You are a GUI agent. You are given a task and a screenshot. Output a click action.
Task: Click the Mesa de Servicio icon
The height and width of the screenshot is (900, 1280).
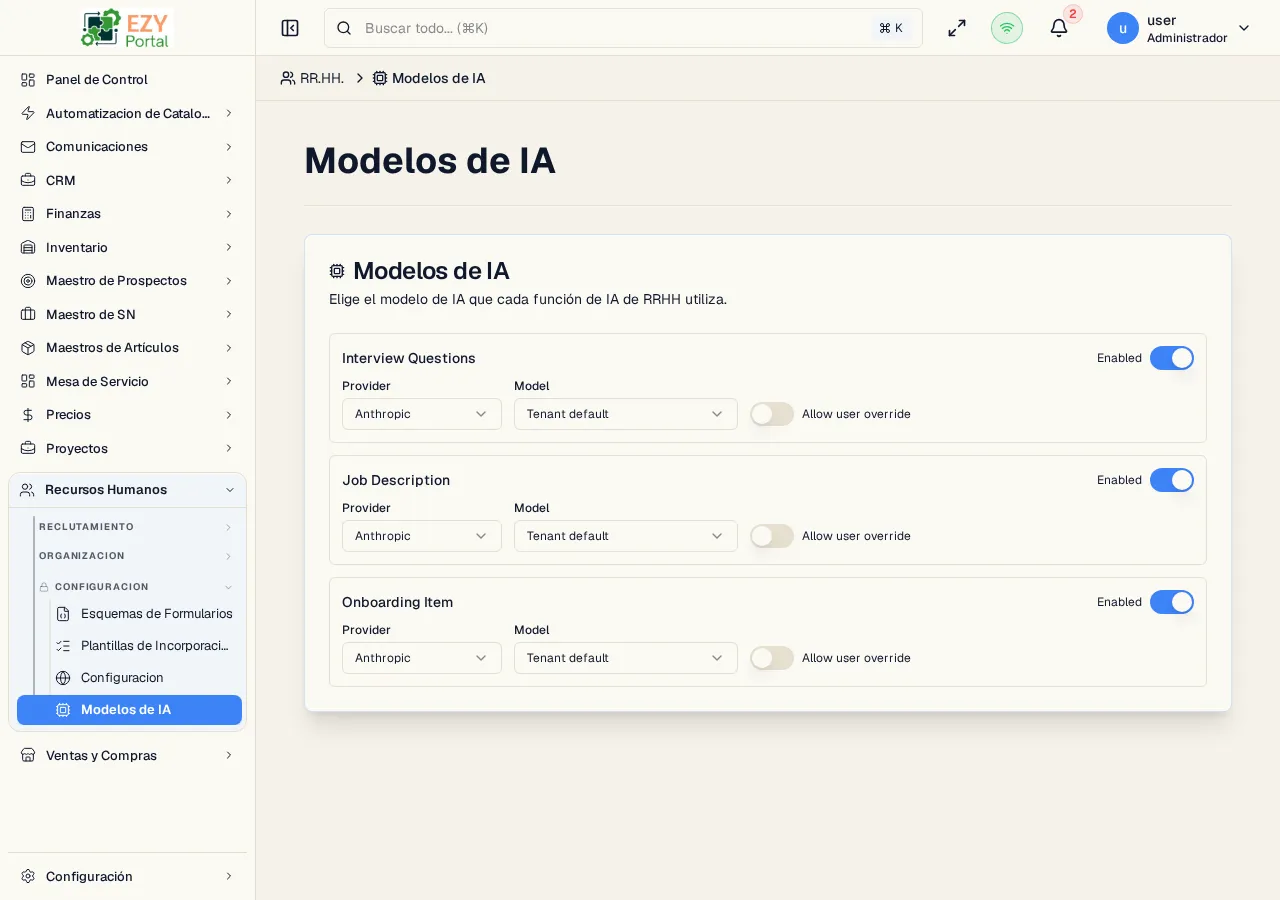[x=28, y=381]
